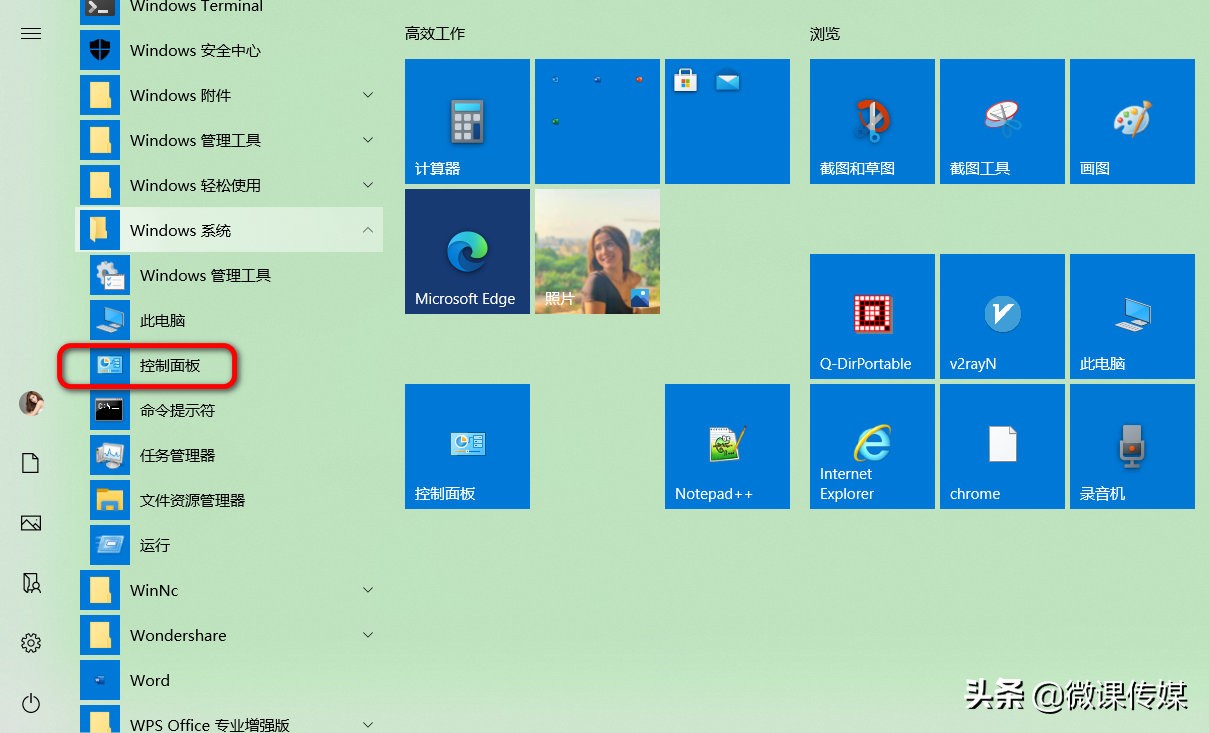Select 命令提示符 from the app list
The width and height of the screenshot is (1209, 733).
pos(177,410)
